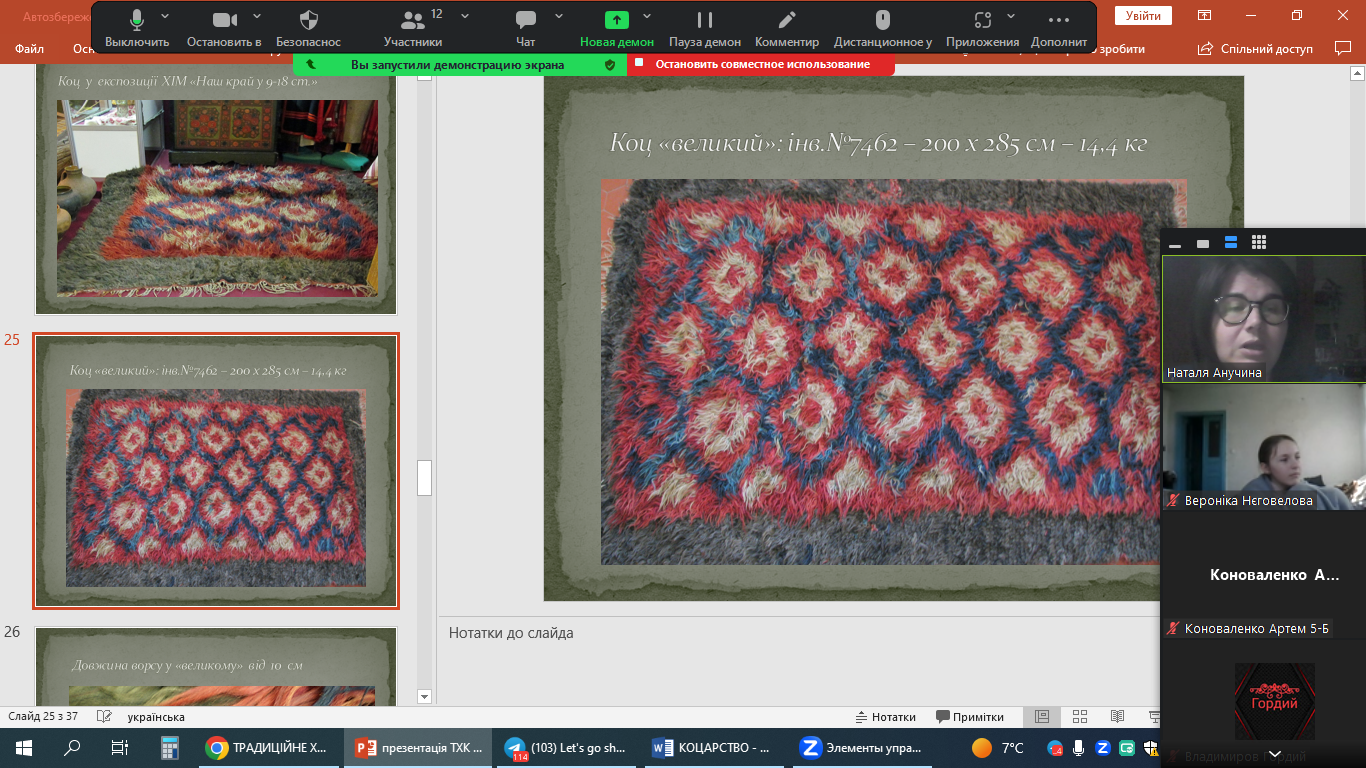The image size is (1366, 768).
Task: Select slide 25 thumbnail
Action: coord(216,471)
